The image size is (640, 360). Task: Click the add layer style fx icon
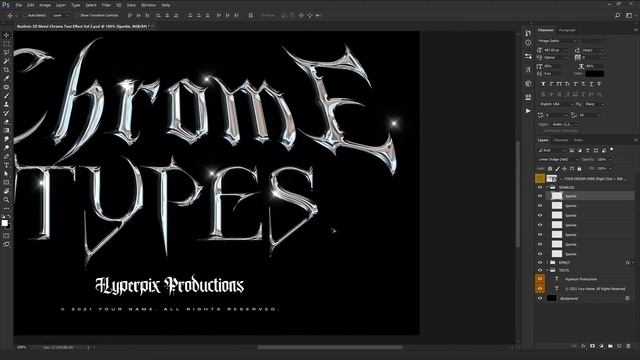tap(583, 346)
